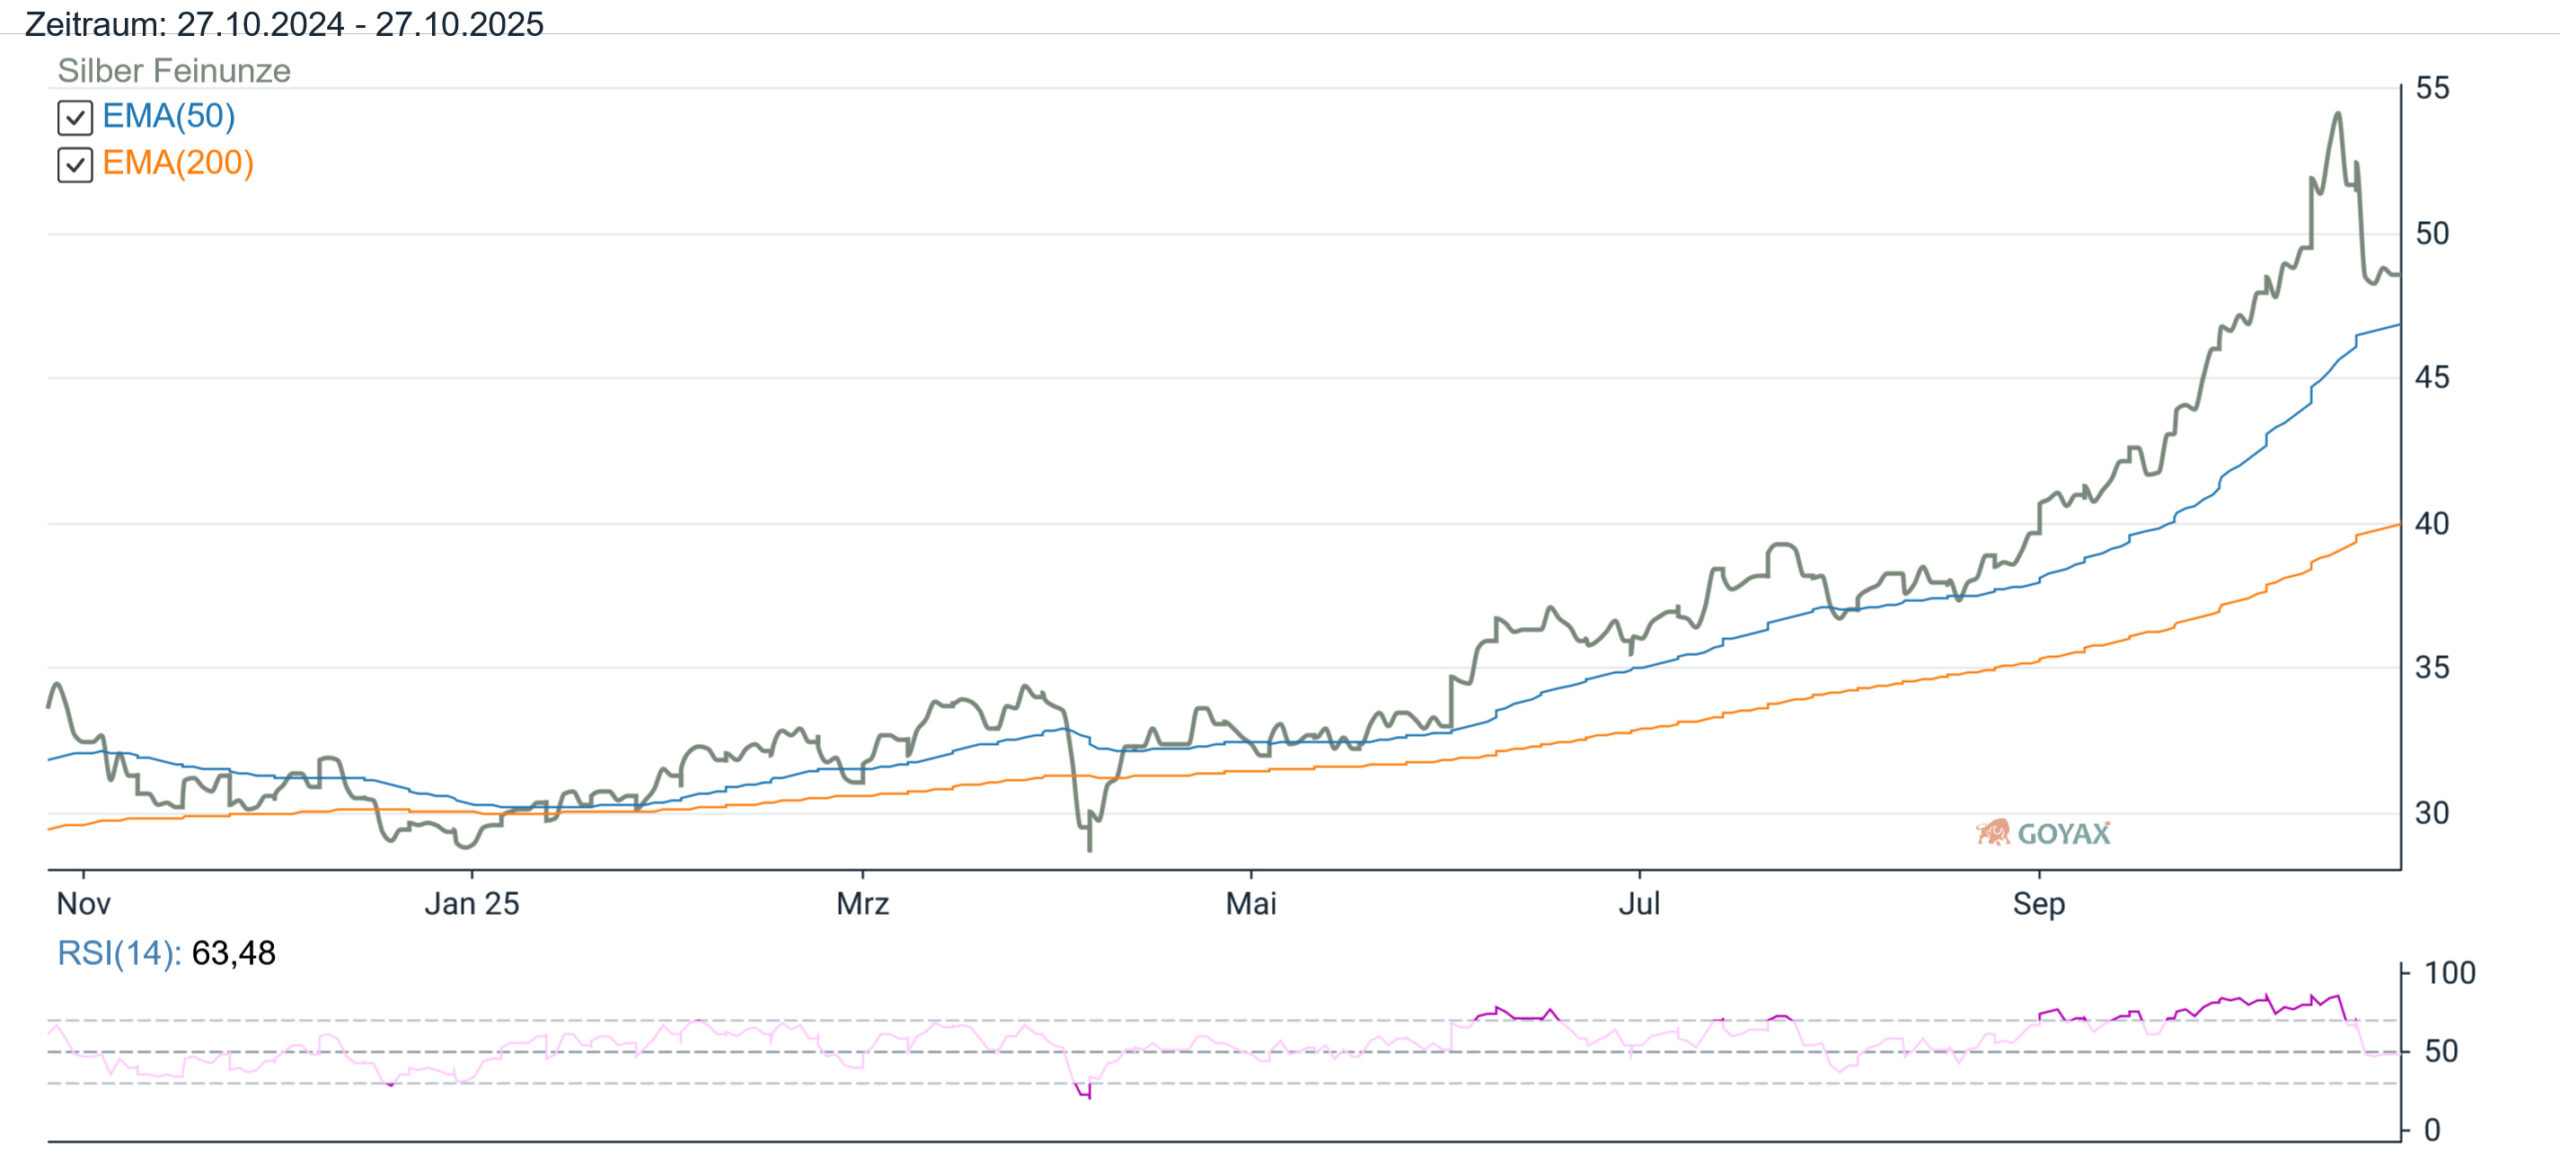The width and height of the screenshot is (2560, 1152).
Task: Click the RSI value 63,48
Action: 233,953
